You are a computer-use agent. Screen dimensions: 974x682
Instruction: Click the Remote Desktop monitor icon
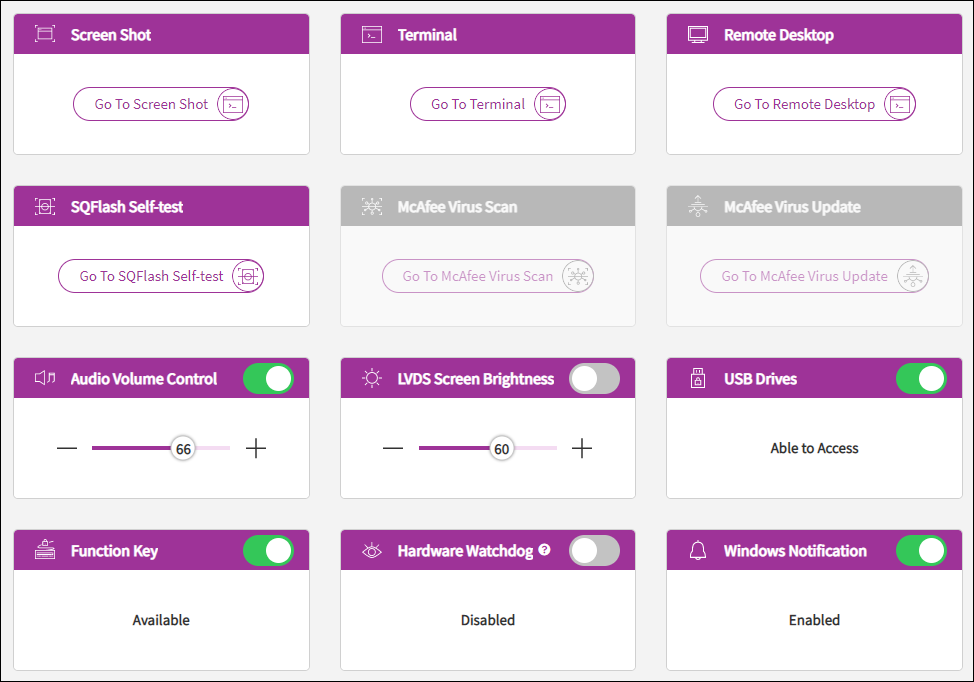(x=698, y=35)
